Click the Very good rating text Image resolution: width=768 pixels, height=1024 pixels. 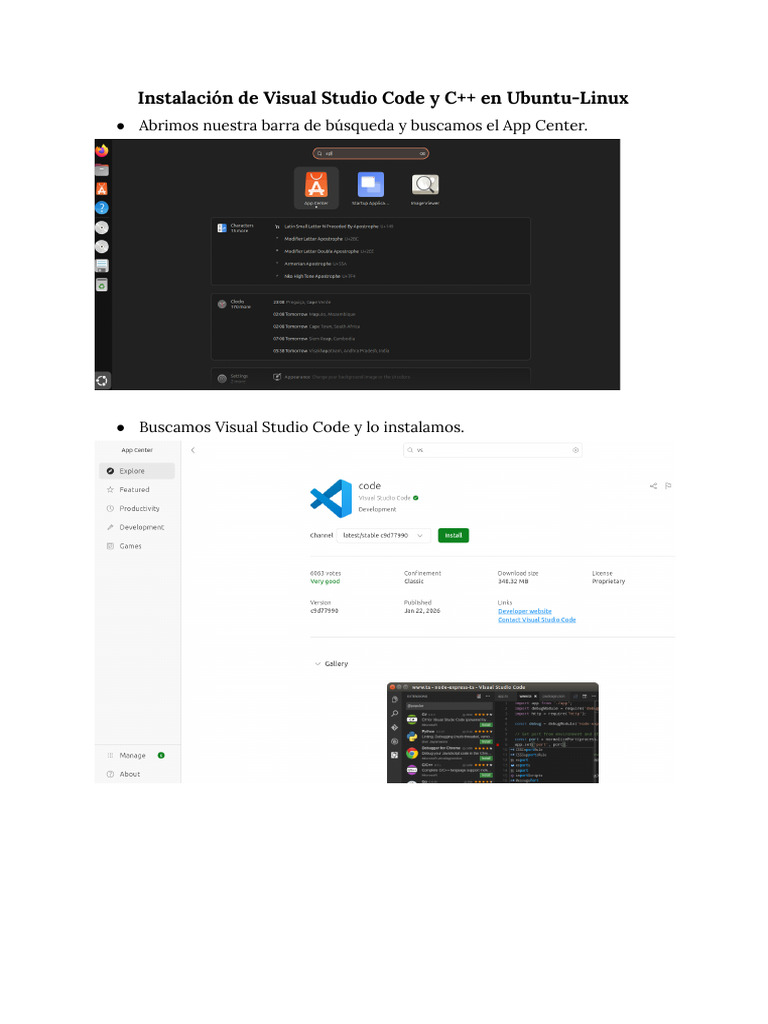325,581
